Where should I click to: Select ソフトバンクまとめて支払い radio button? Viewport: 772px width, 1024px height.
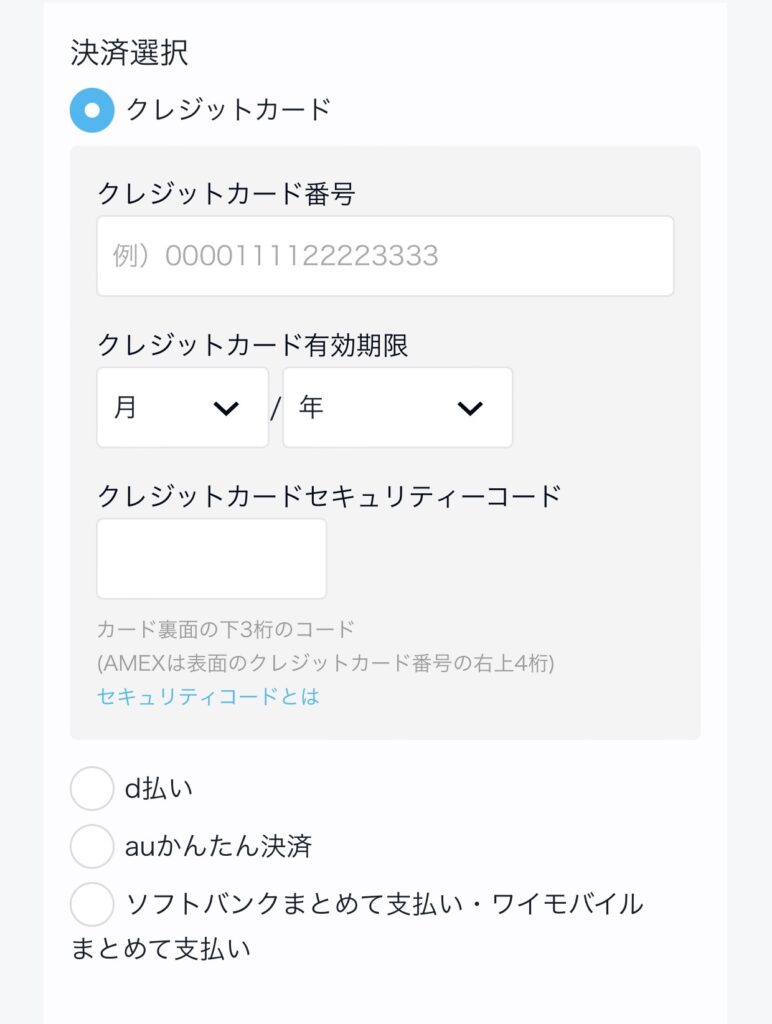[x=92, y=904]
